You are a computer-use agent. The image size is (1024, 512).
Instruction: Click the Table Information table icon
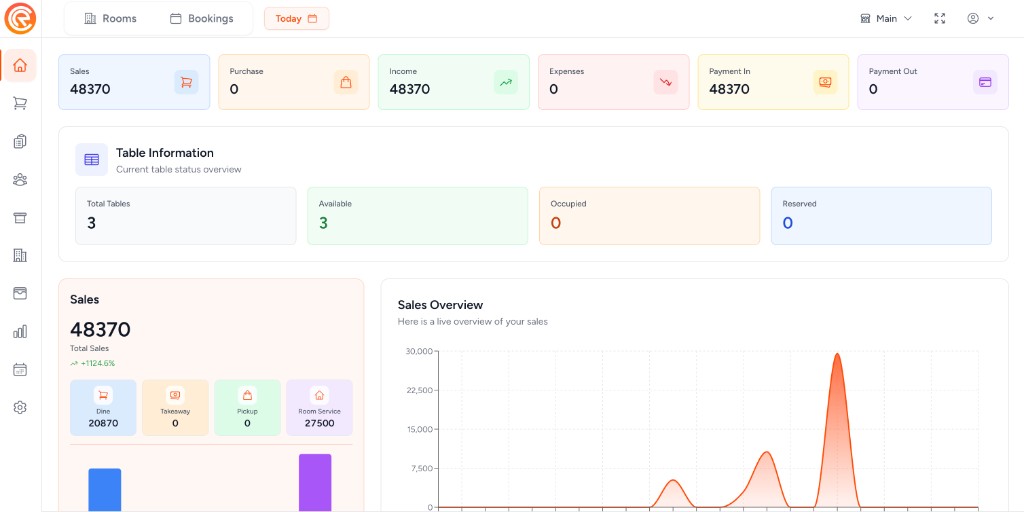[91, 160]
